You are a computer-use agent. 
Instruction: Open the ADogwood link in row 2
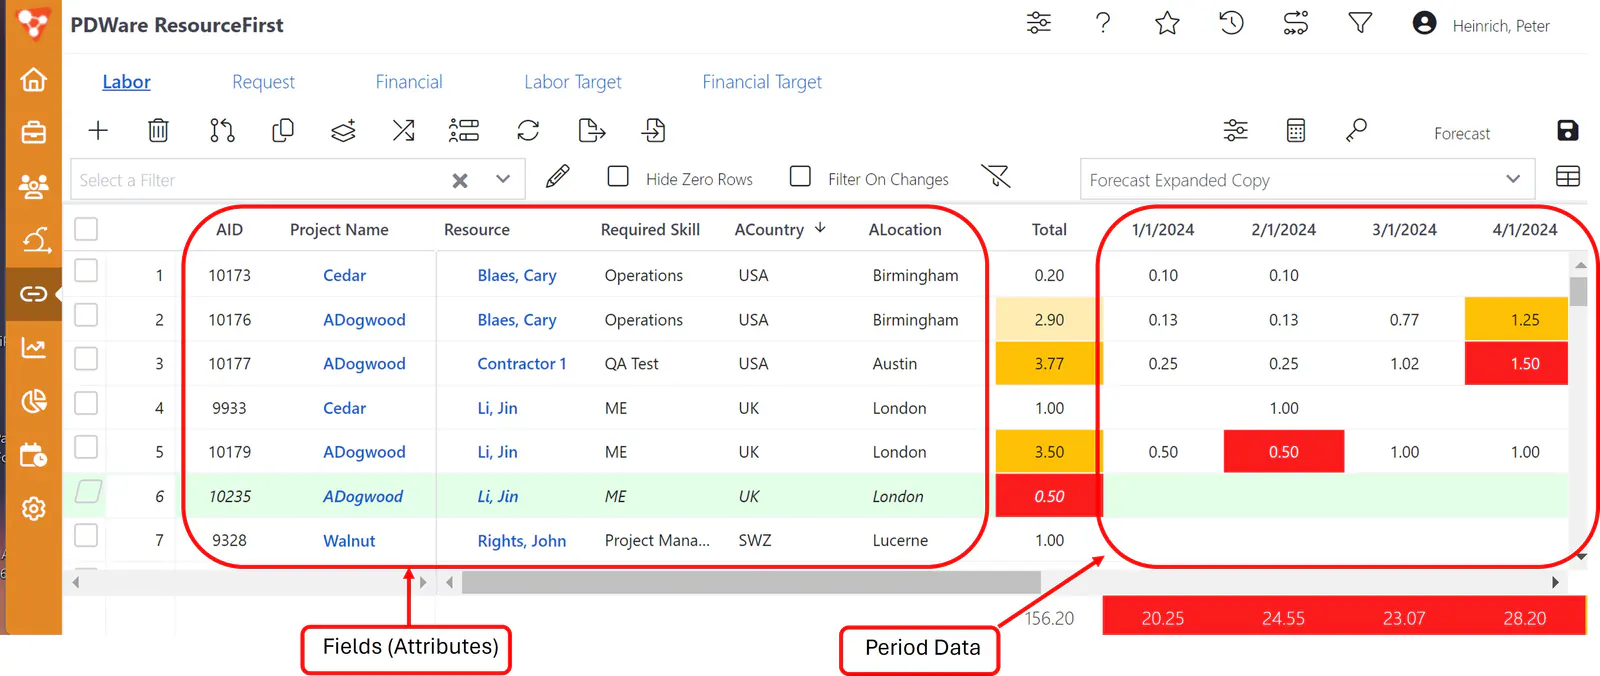click(364, 320)
